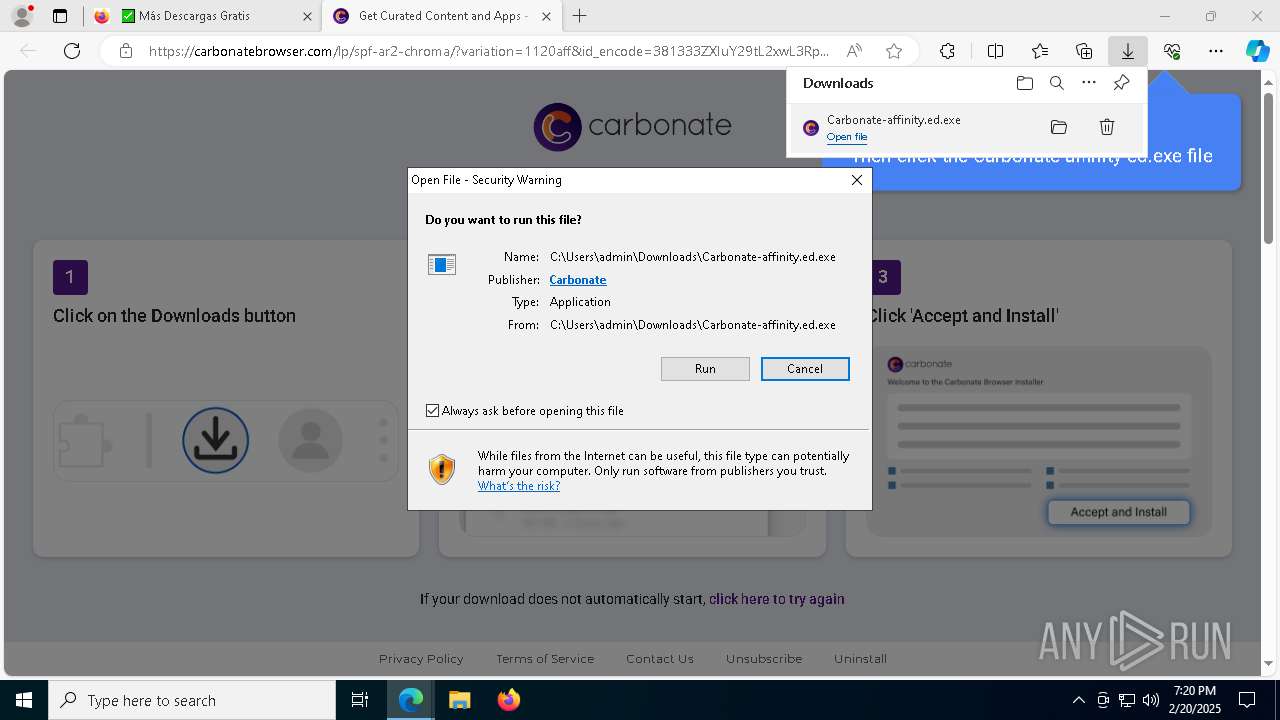This screenshot has height=720, width=1280.
Task: Open Uninstall footer link
Action: tap(860, 659)
